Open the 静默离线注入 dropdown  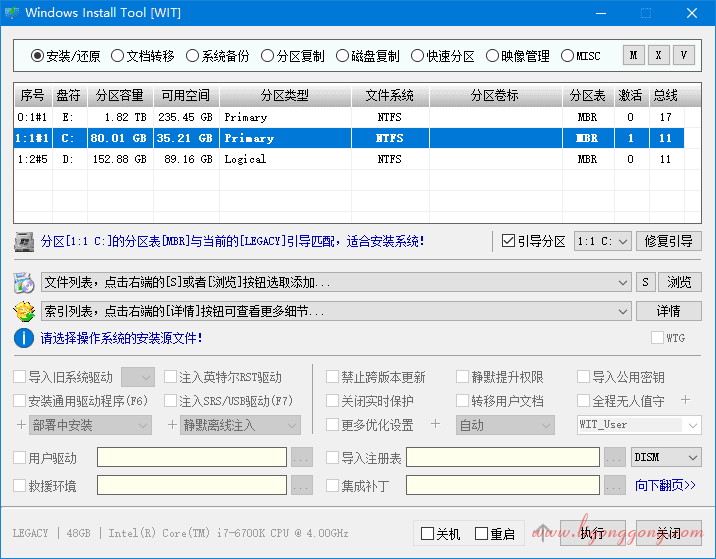click(241, 425)
